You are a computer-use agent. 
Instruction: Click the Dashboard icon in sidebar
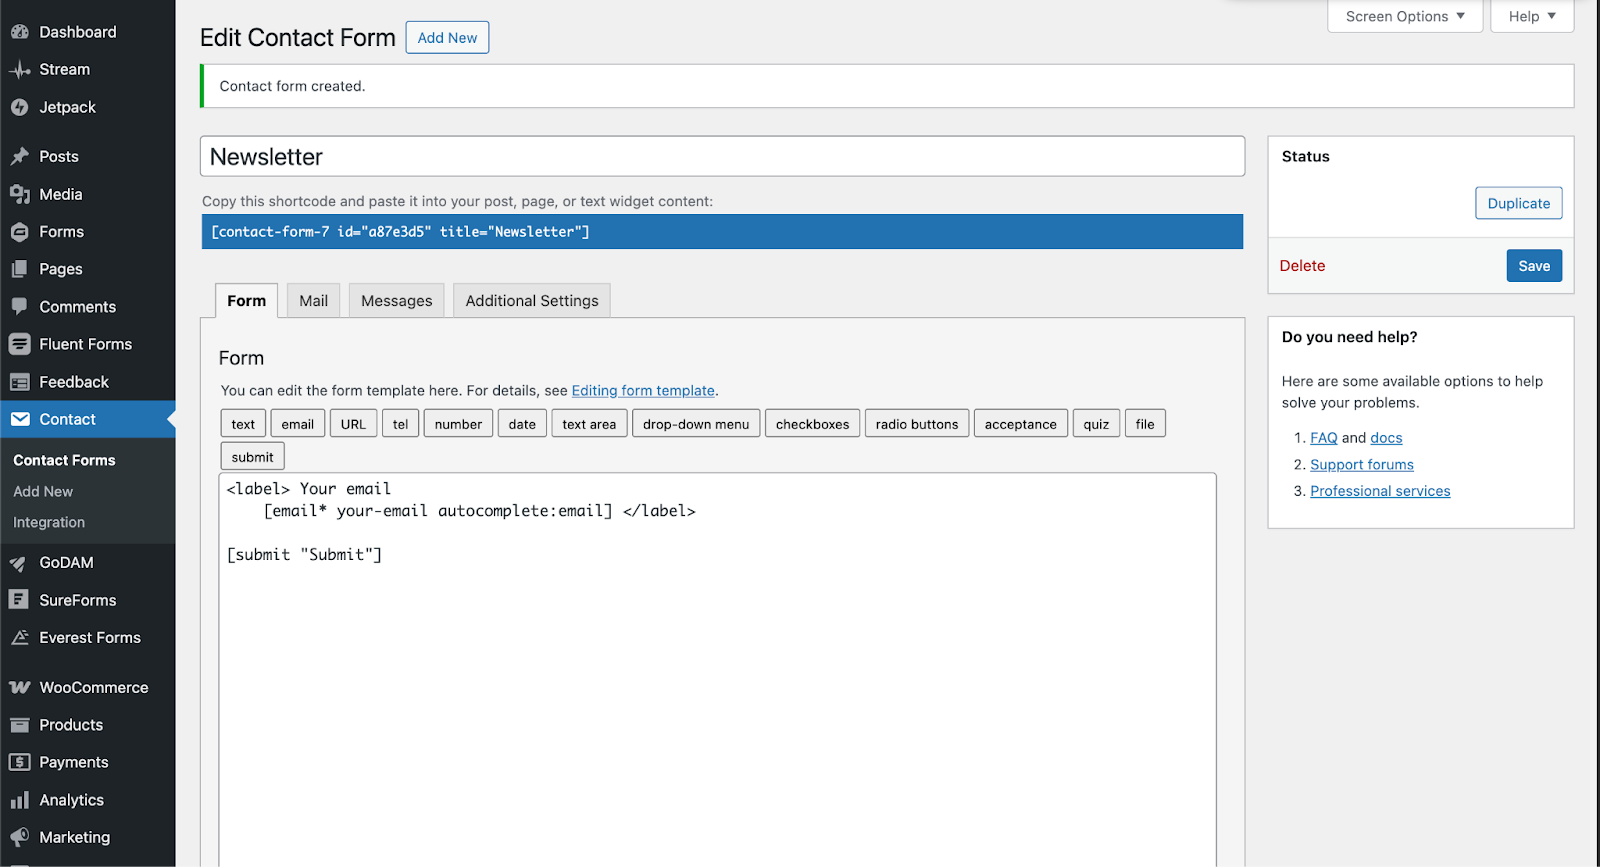(x=19, y=32)
